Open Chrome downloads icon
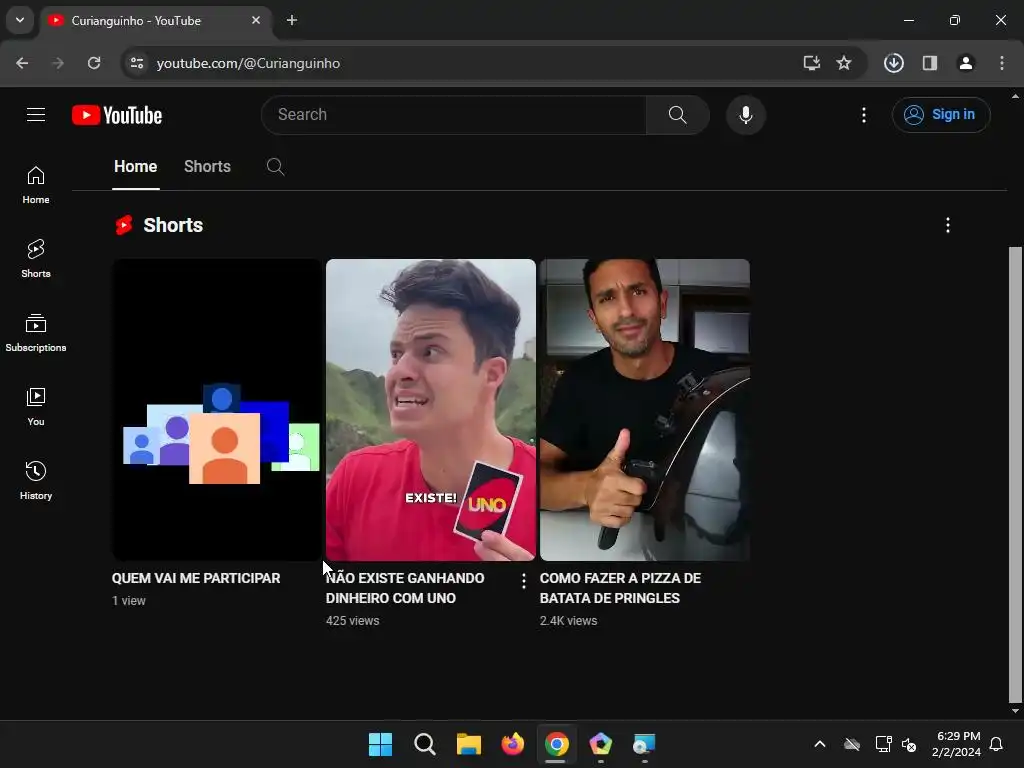 pyautogui.click(x=893, y=63)
